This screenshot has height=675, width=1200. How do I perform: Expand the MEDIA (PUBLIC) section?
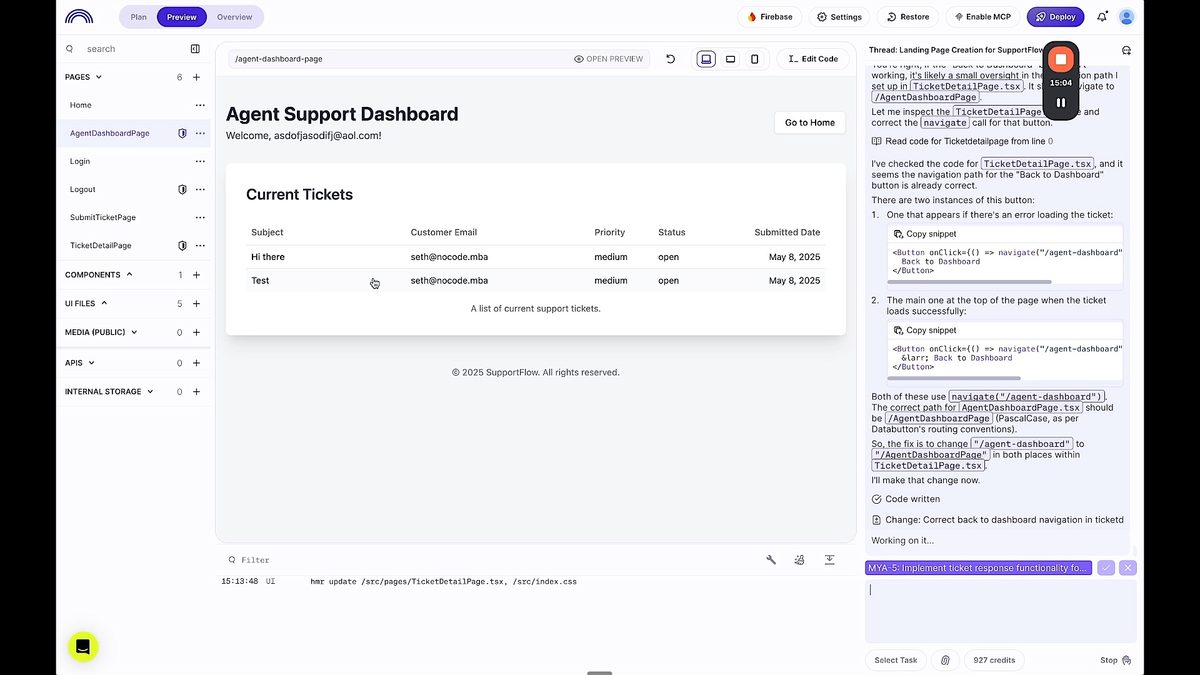point(101,332)
